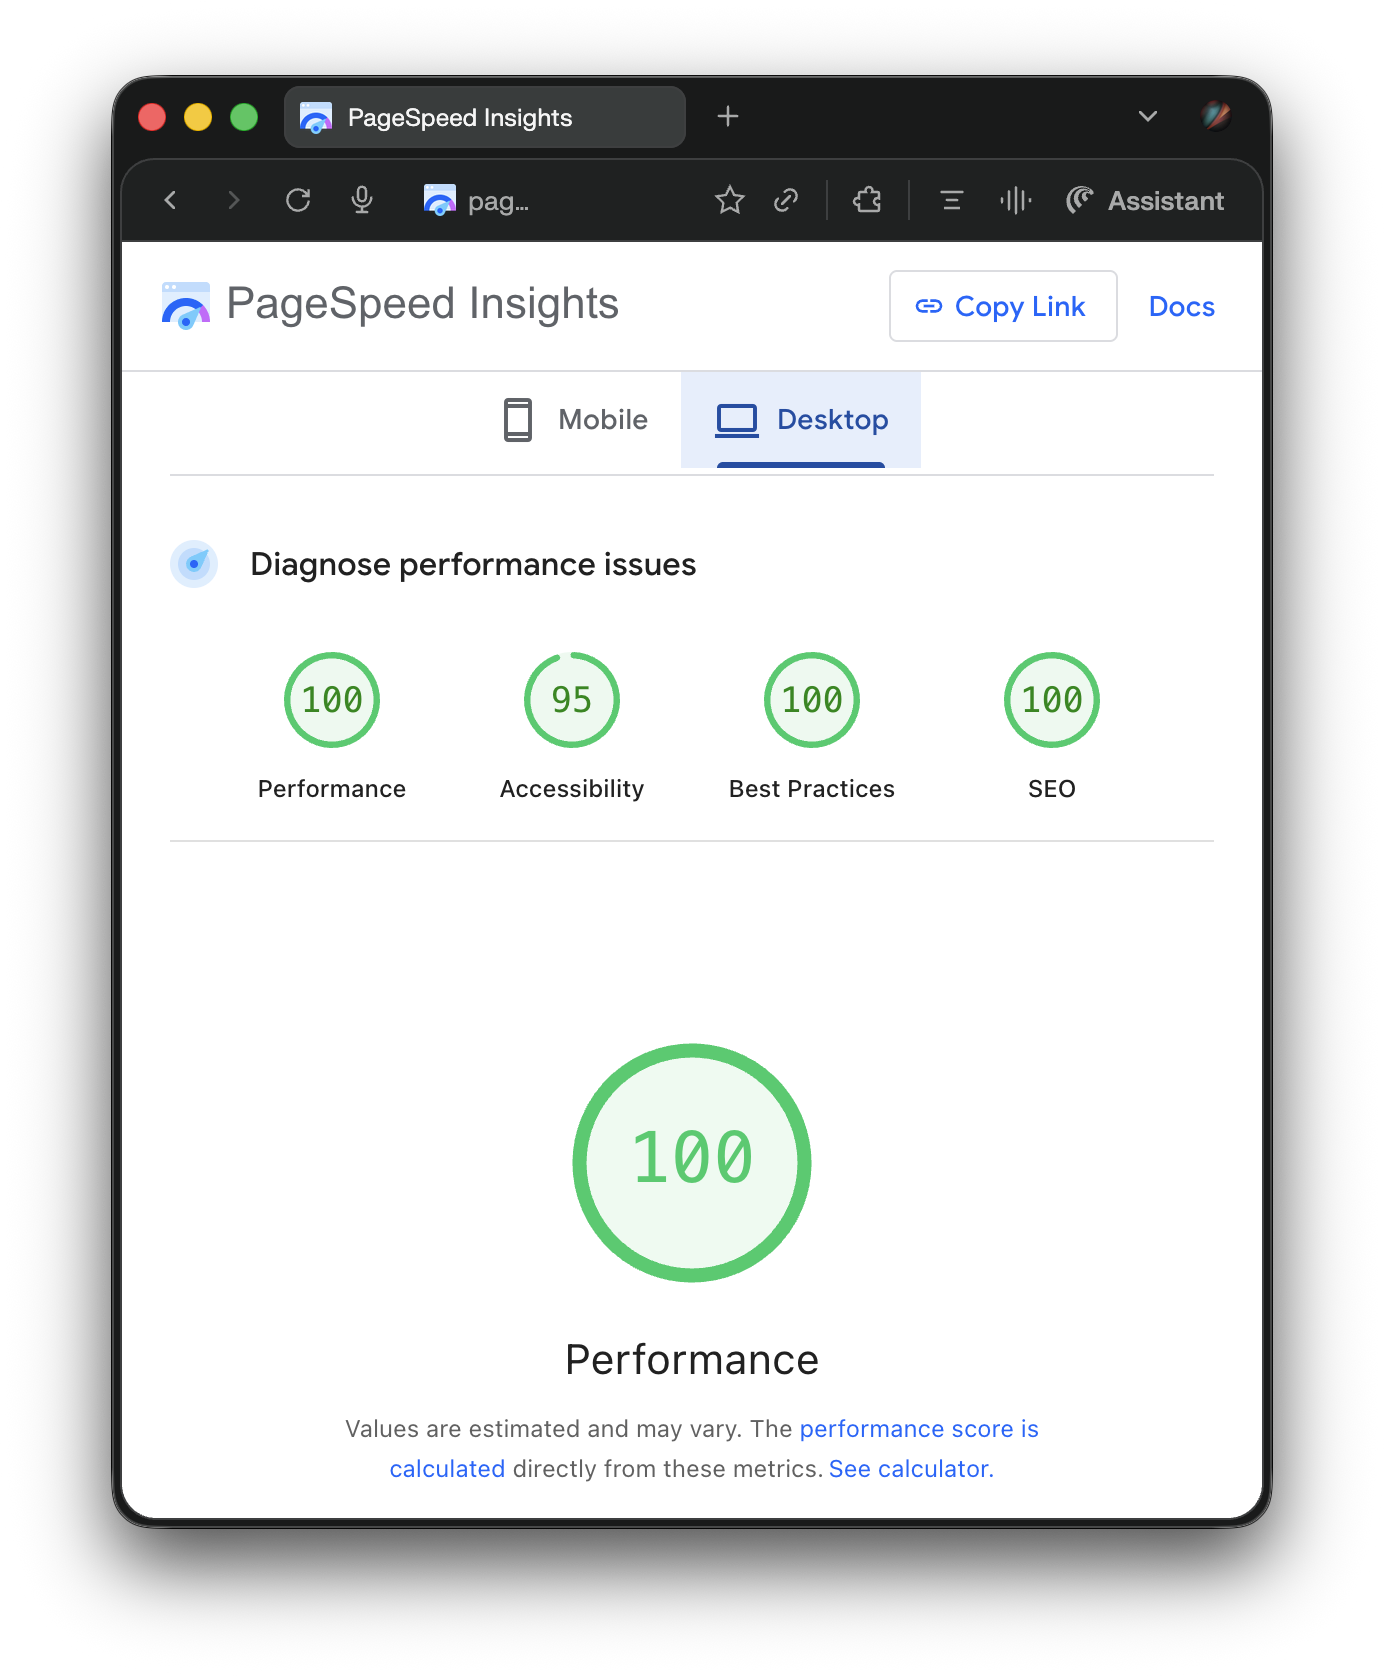The height and width of the screenshot is (1676, 1384).
Task: Bookmark the page with the star icon
Action: 730,201
